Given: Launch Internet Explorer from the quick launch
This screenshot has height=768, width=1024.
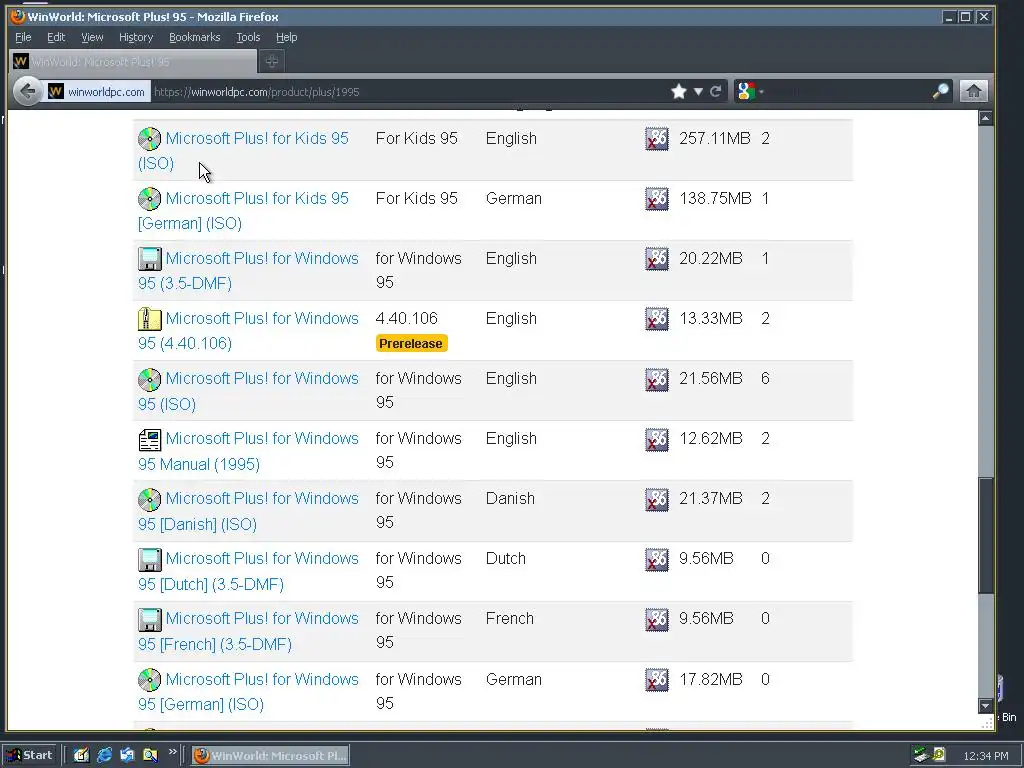Looking at the screenshot, I should (104, 755).
